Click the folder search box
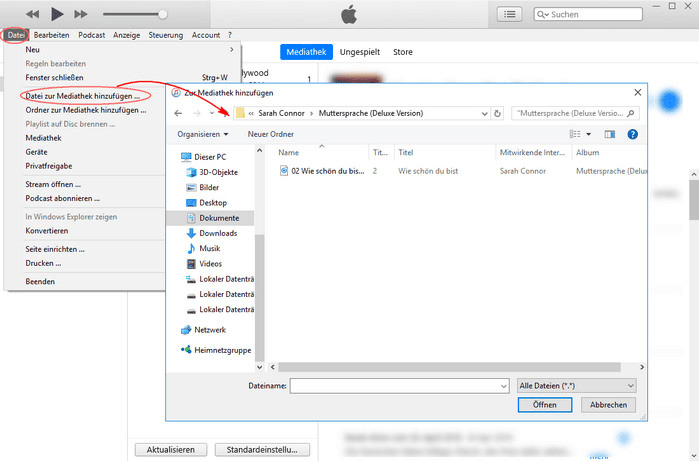This screenshot has height=461, width=699. point(576,113)
